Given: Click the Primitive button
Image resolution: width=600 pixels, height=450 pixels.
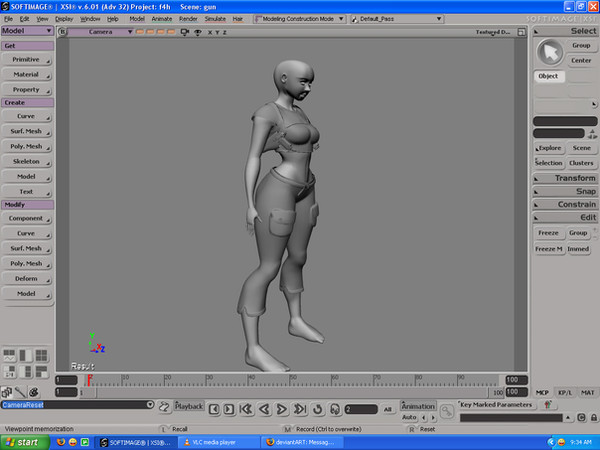Looking at the screenshot, I should [26, 59].
